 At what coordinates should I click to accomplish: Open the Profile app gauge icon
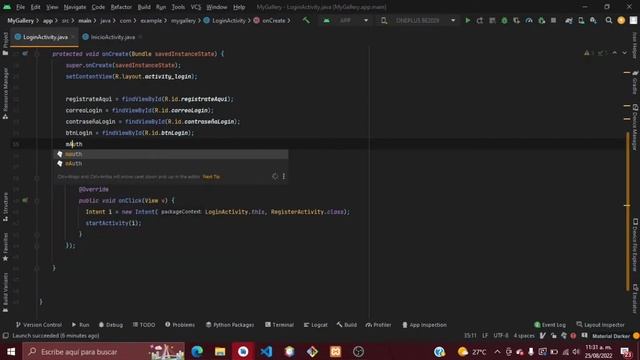(529, 20)
